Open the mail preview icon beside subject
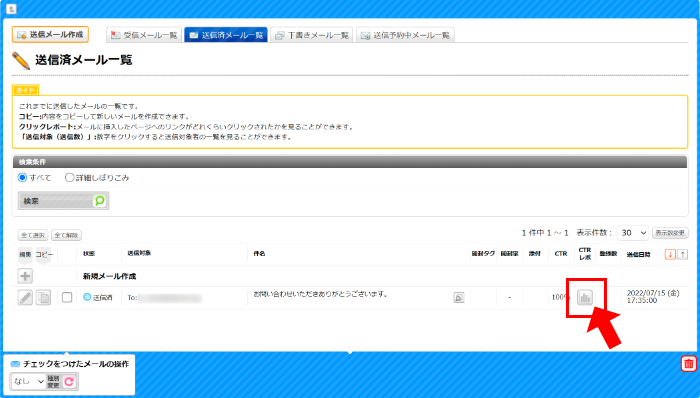Image resolution: width=700 pixels, height=398 pixels. (x=458, y=297)
